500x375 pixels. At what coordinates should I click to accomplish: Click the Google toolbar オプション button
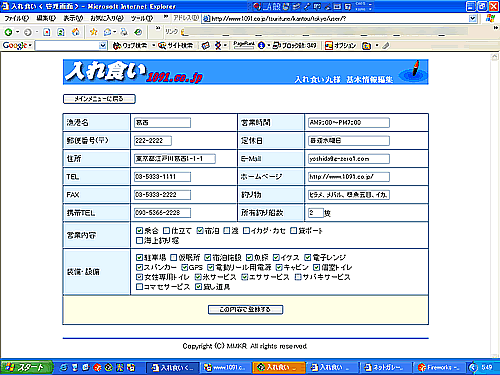(341, 46)
